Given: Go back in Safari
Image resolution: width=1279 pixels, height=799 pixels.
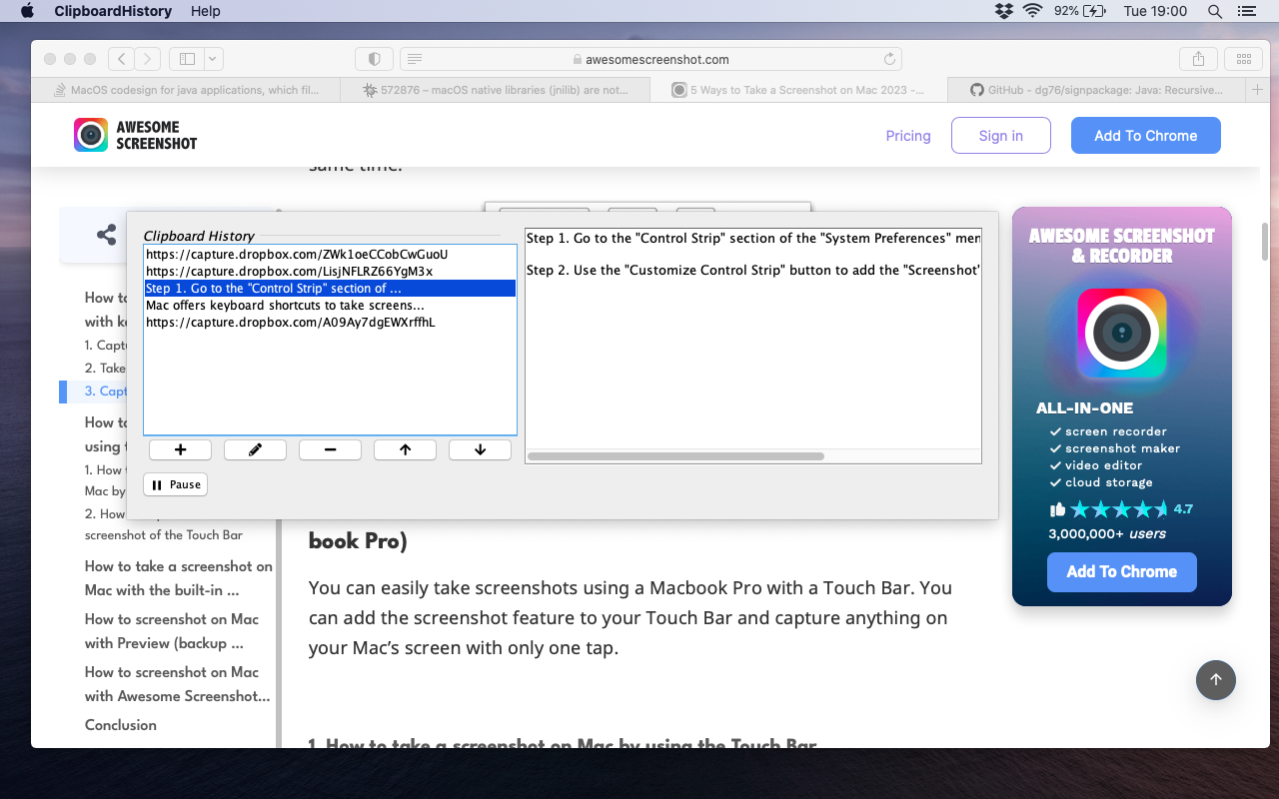Looking at the screenshot, I should (x=121, y=59).
